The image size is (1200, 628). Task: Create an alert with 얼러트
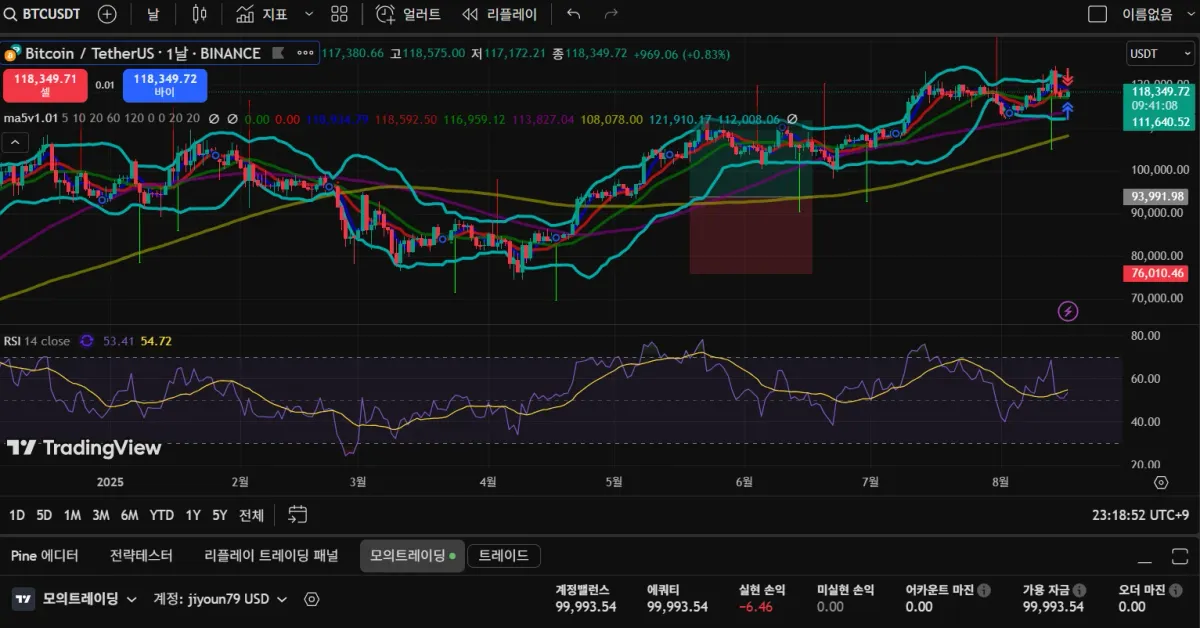tap(408, 14)
